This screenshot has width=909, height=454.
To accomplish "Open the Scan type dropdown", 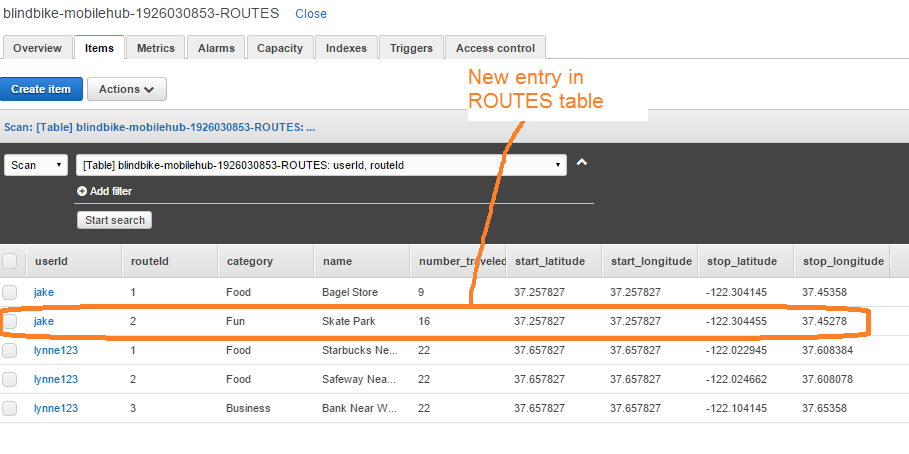I will coord(36,165).
